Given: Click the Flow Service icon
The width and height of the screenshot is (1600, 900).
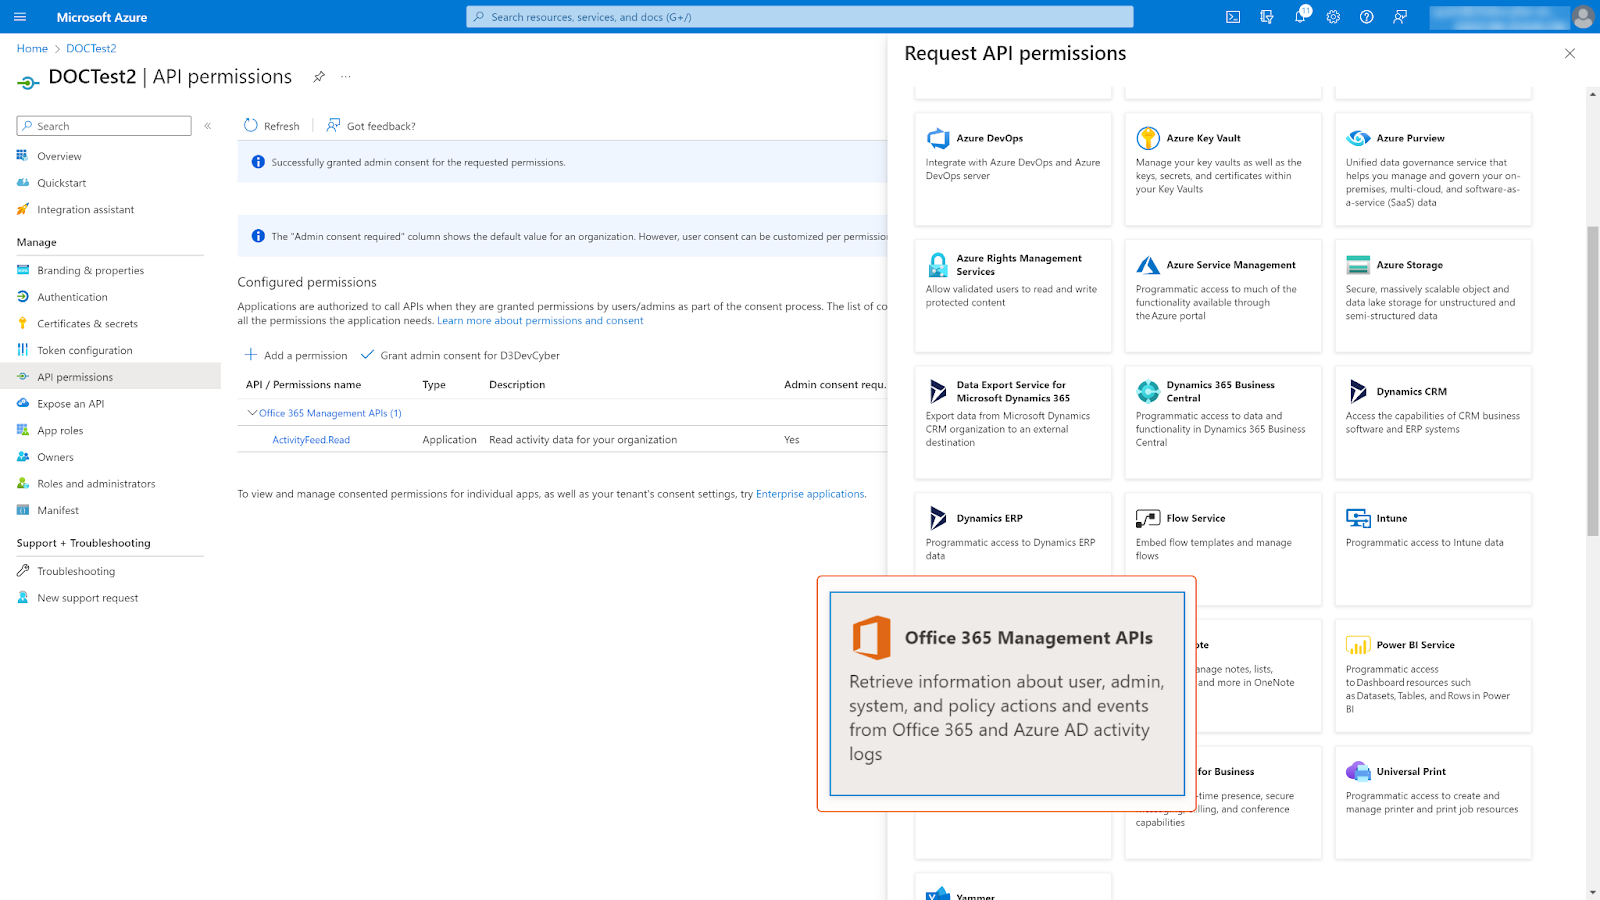Looking at the screenshot, I should (1148, 518).
